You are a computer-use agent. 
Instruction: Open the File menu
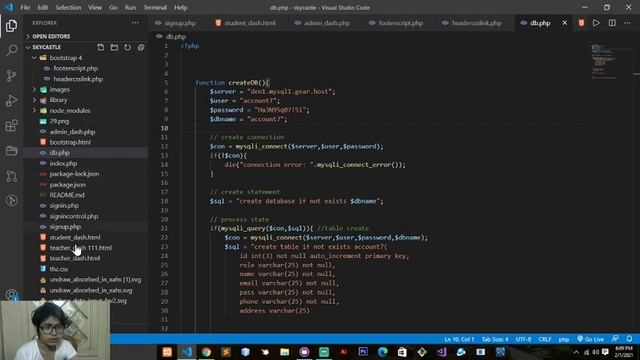point(25,7)
